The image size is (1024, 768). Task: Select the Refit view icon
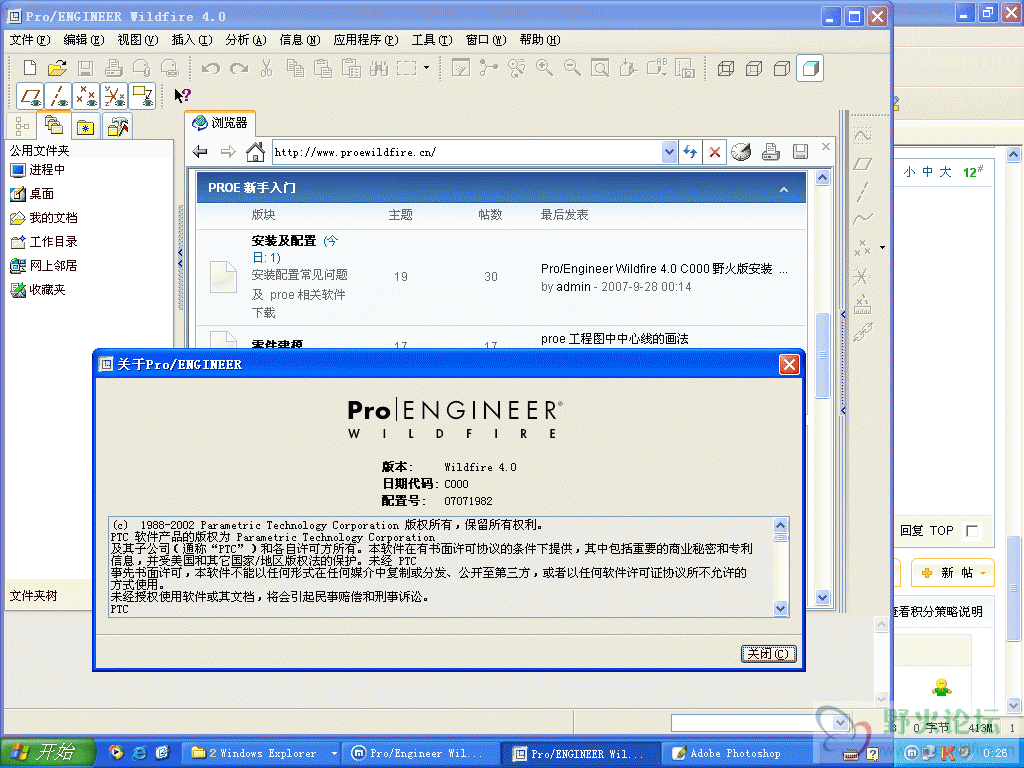[x=600, y=68]
